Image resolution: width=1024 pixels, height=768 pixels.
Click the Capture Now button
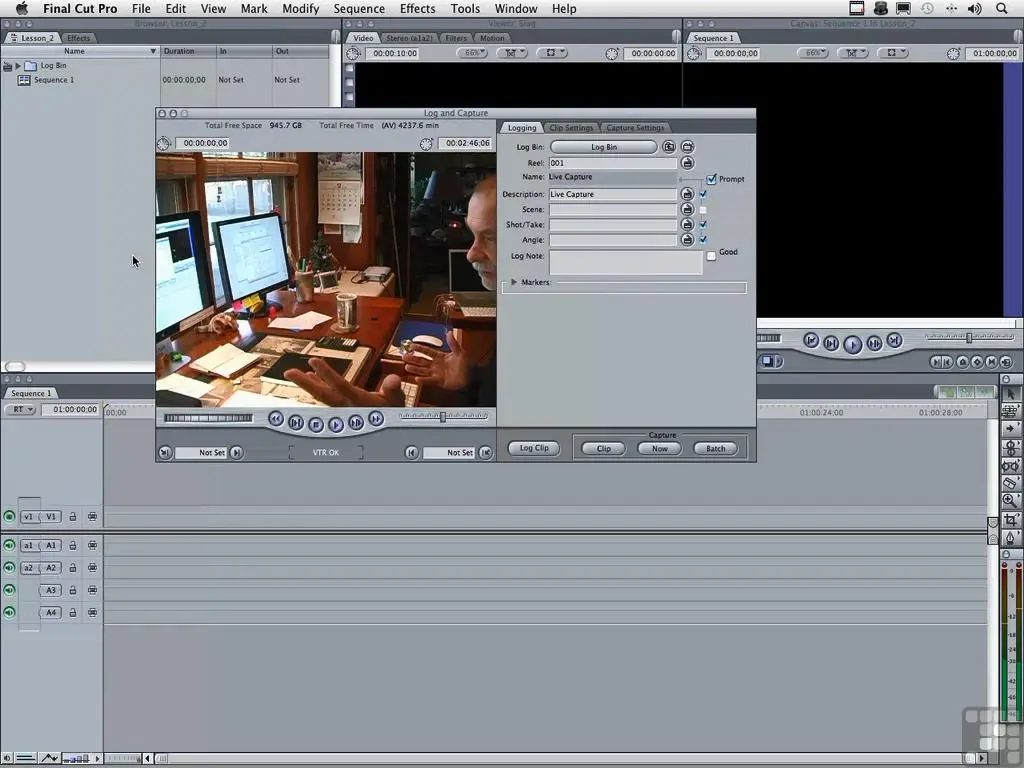(x=660, y=449)
